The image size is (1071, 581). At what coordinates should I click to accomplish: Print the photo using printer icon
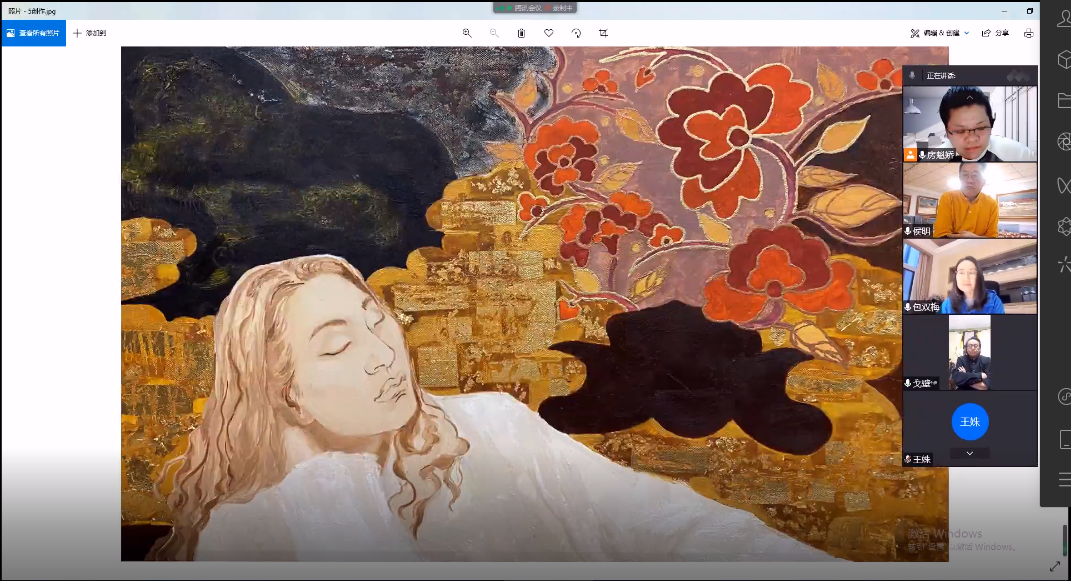pos(1028,33)
